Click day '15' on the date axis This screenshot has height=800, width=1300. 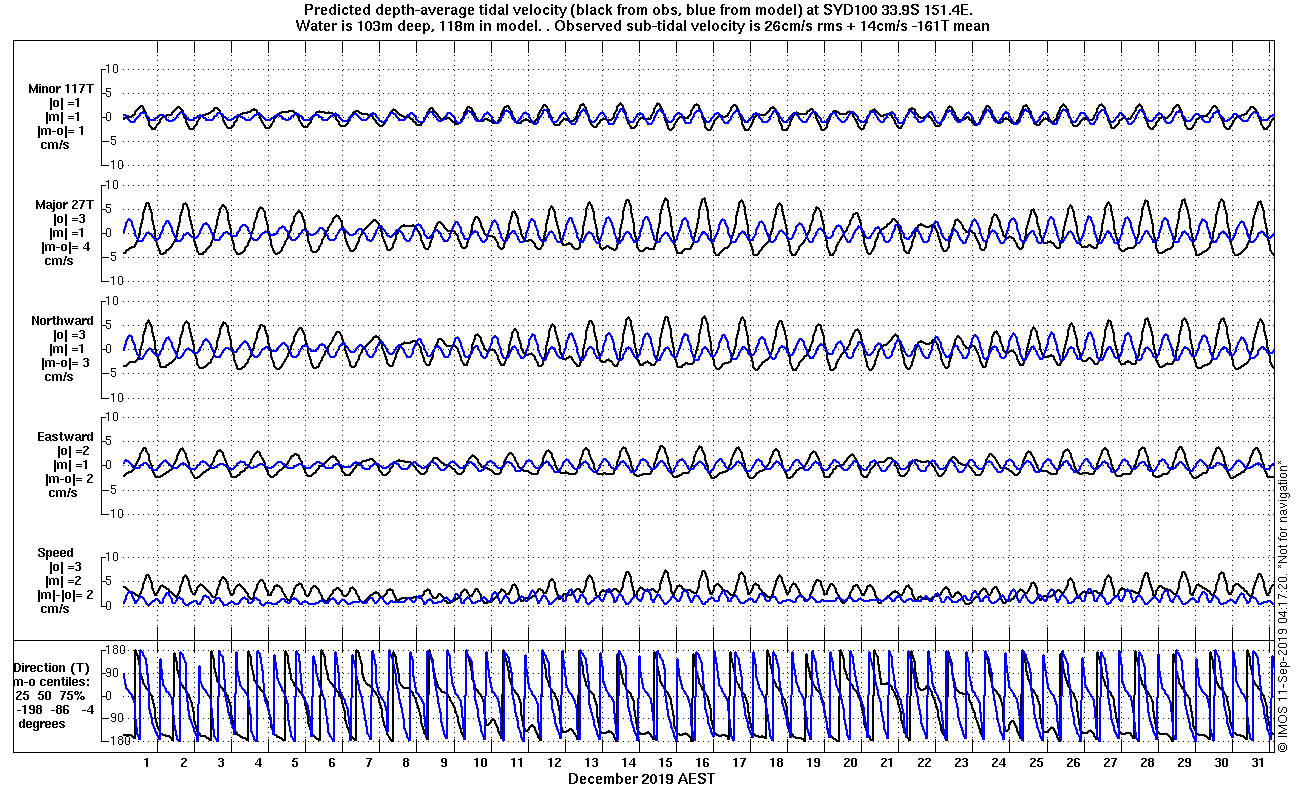pyautogui.click(x=665, y=763)
